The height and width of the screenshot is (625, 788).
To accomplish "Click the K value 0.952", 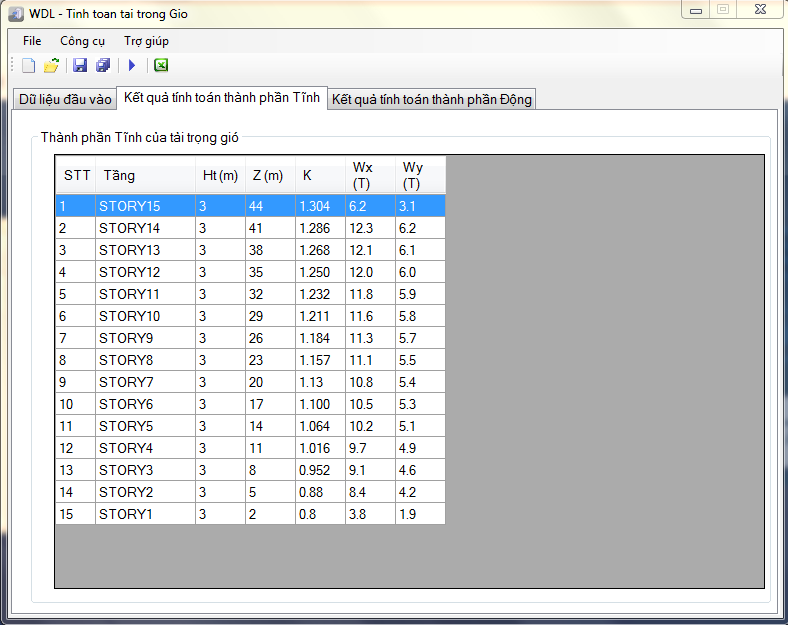I will tap(320, 470).
